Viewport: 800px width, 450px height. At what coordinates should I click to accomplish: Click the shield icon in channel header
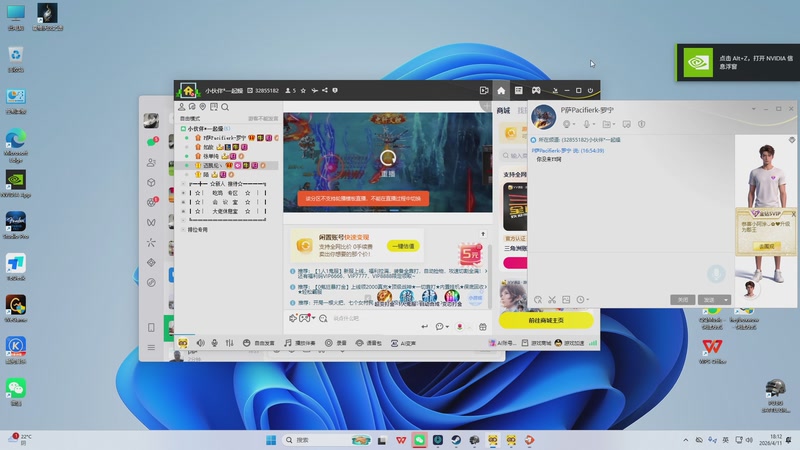pyautogui.click(x=335, y=90)
